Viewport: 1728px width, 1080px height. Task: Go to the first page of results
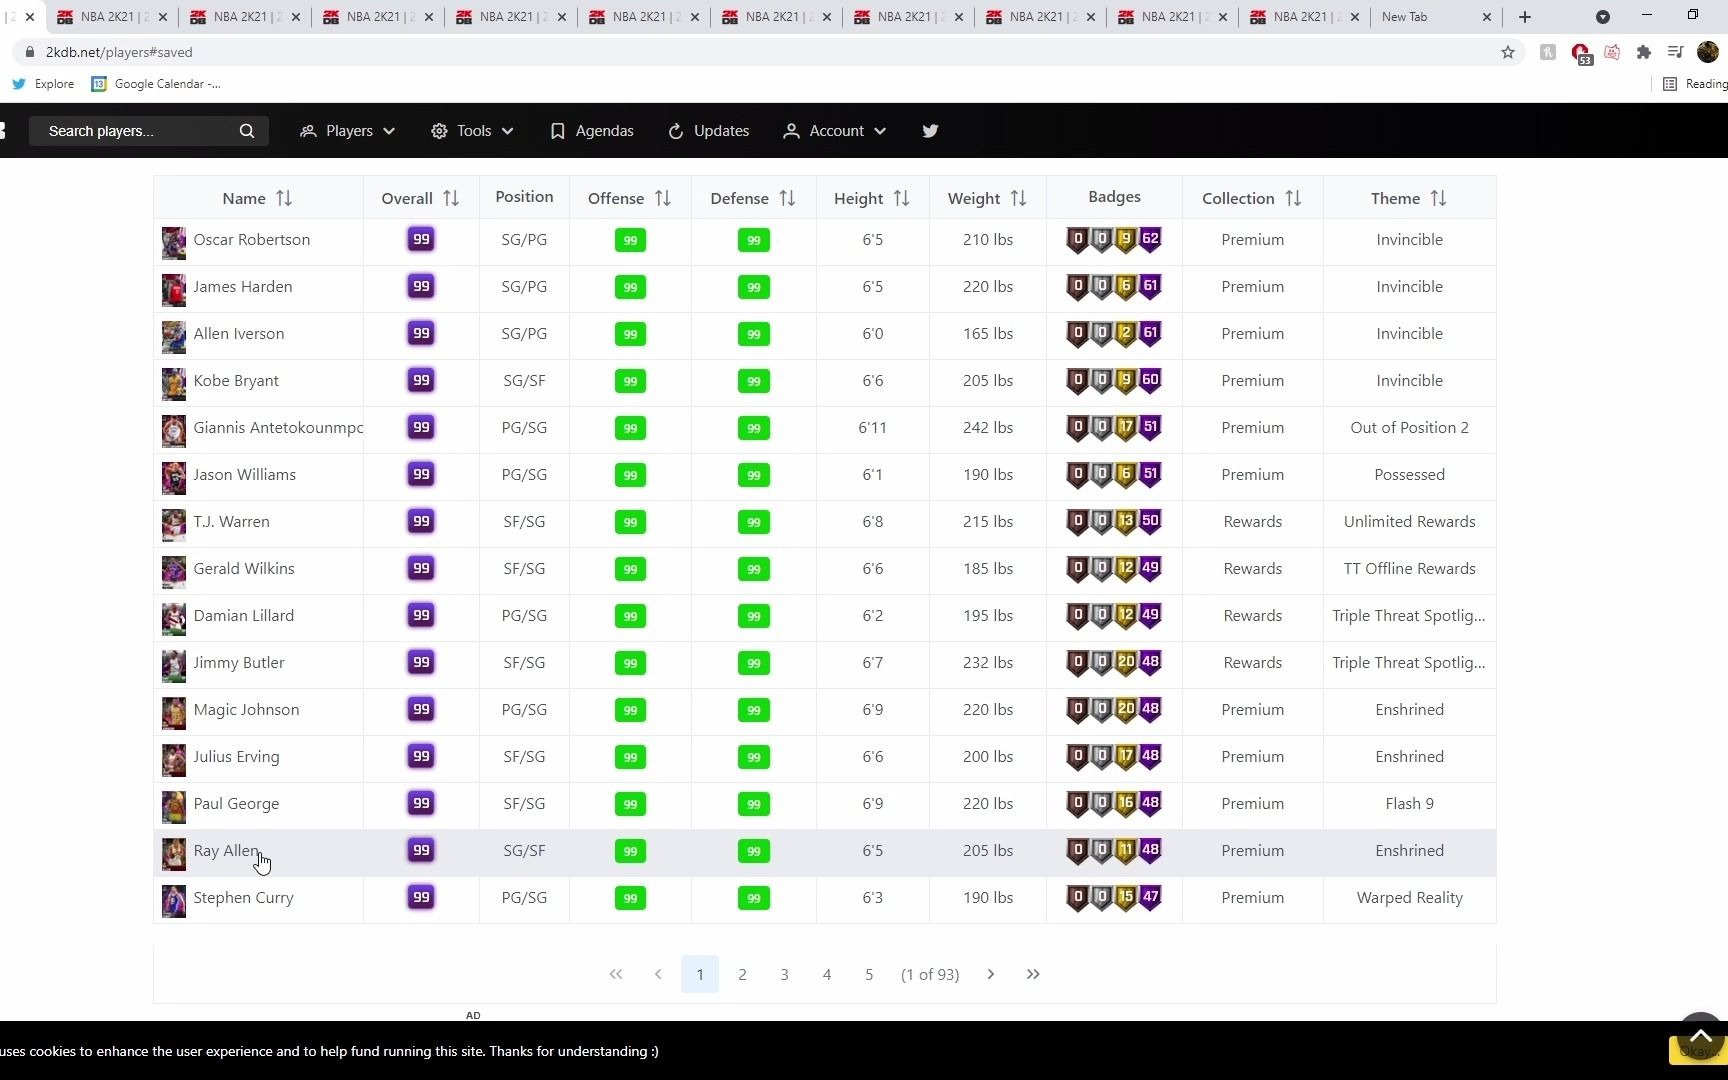[616, 974]
